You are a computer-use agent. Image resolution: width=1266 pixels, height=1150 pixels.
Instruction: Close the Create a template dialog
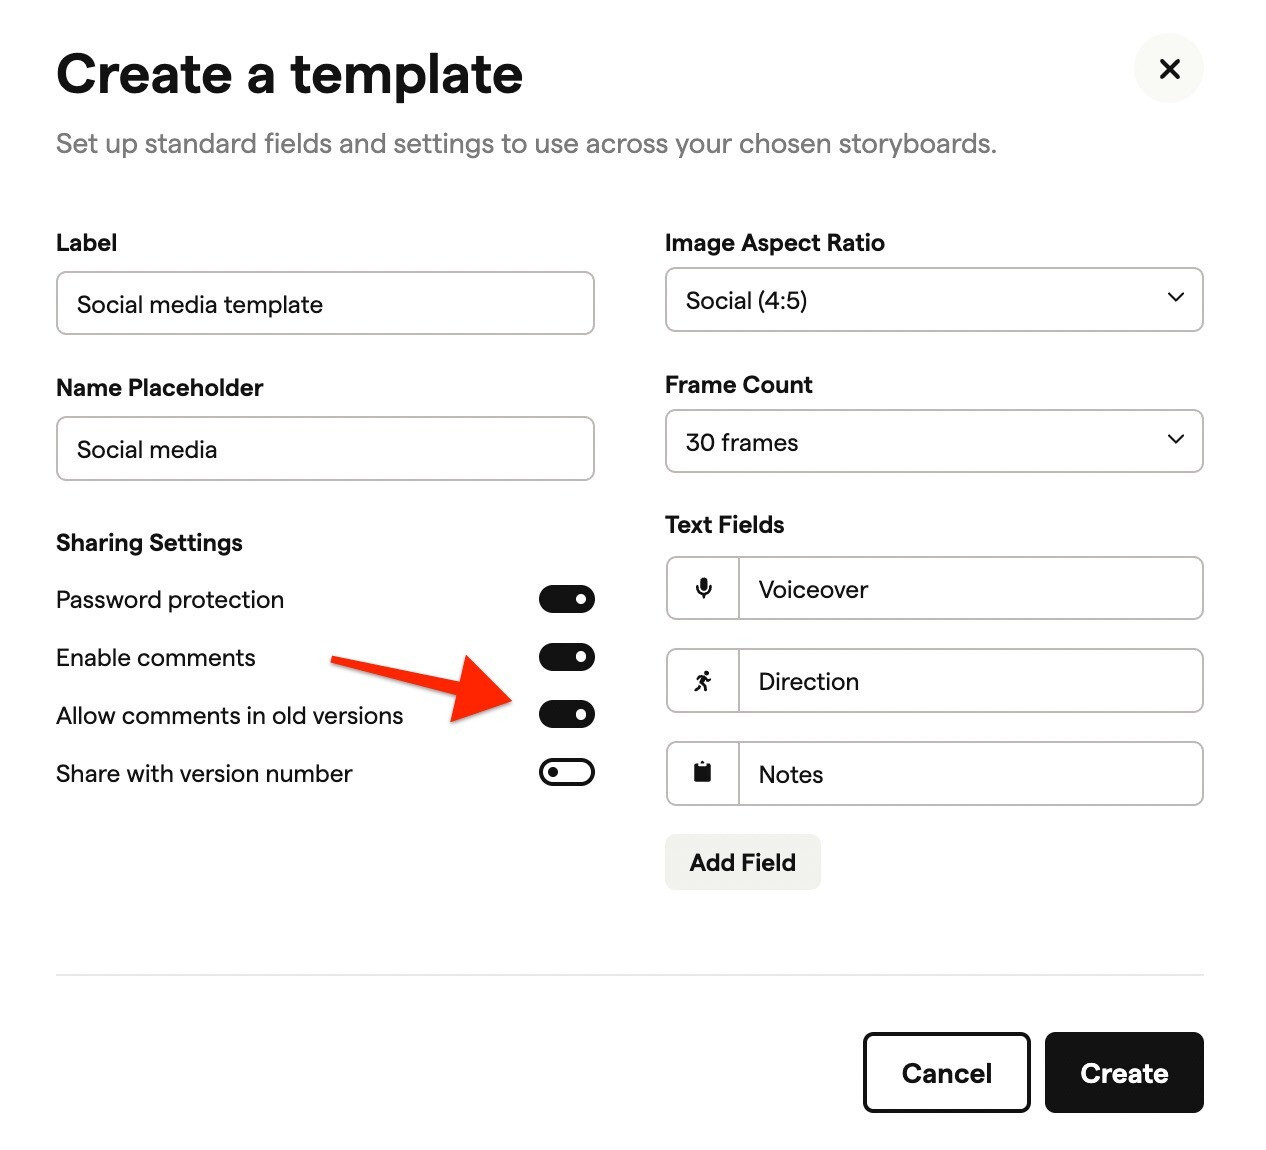[1169, 69]
